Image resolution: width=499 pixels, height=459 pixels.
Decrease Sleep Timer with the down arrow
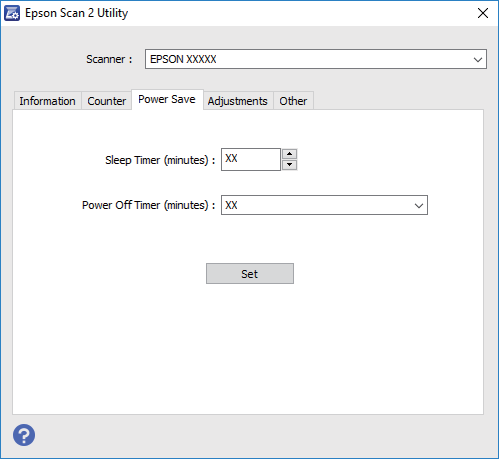coord(289,165)
